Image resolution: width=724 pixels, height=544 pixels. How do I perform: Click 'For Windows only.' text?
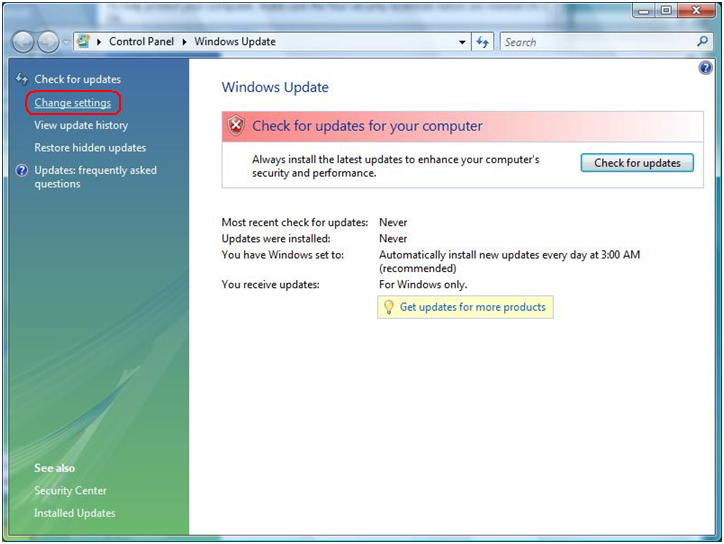[x=423, y=284]
